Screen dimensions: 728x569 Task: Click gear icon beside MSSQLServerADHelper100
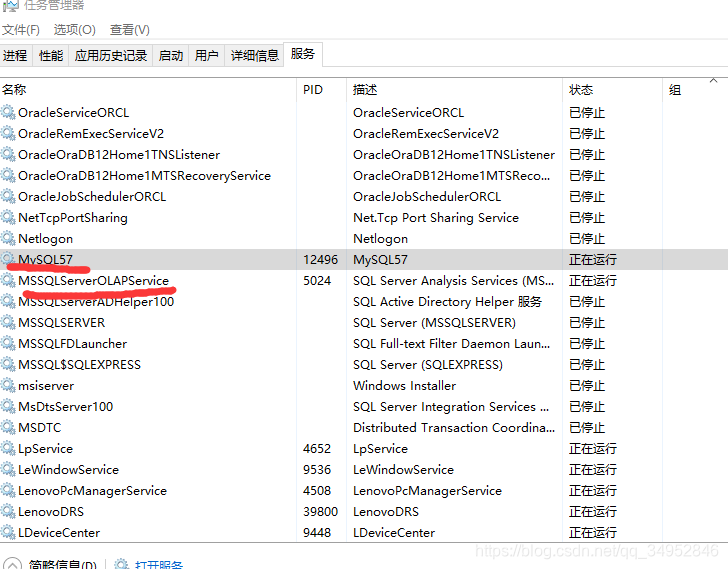point(8,301)
